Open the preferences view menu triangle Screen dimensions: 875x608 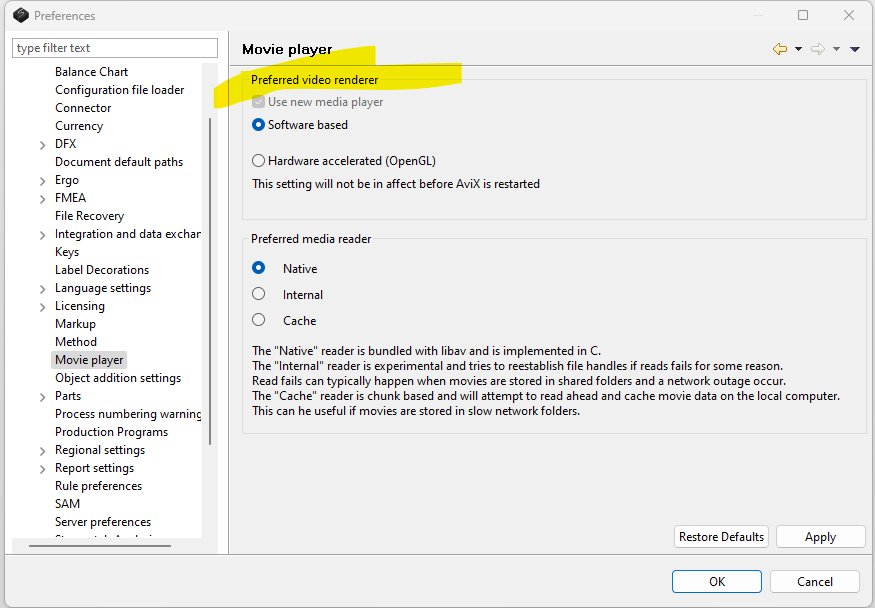click(x=855, y=49)
